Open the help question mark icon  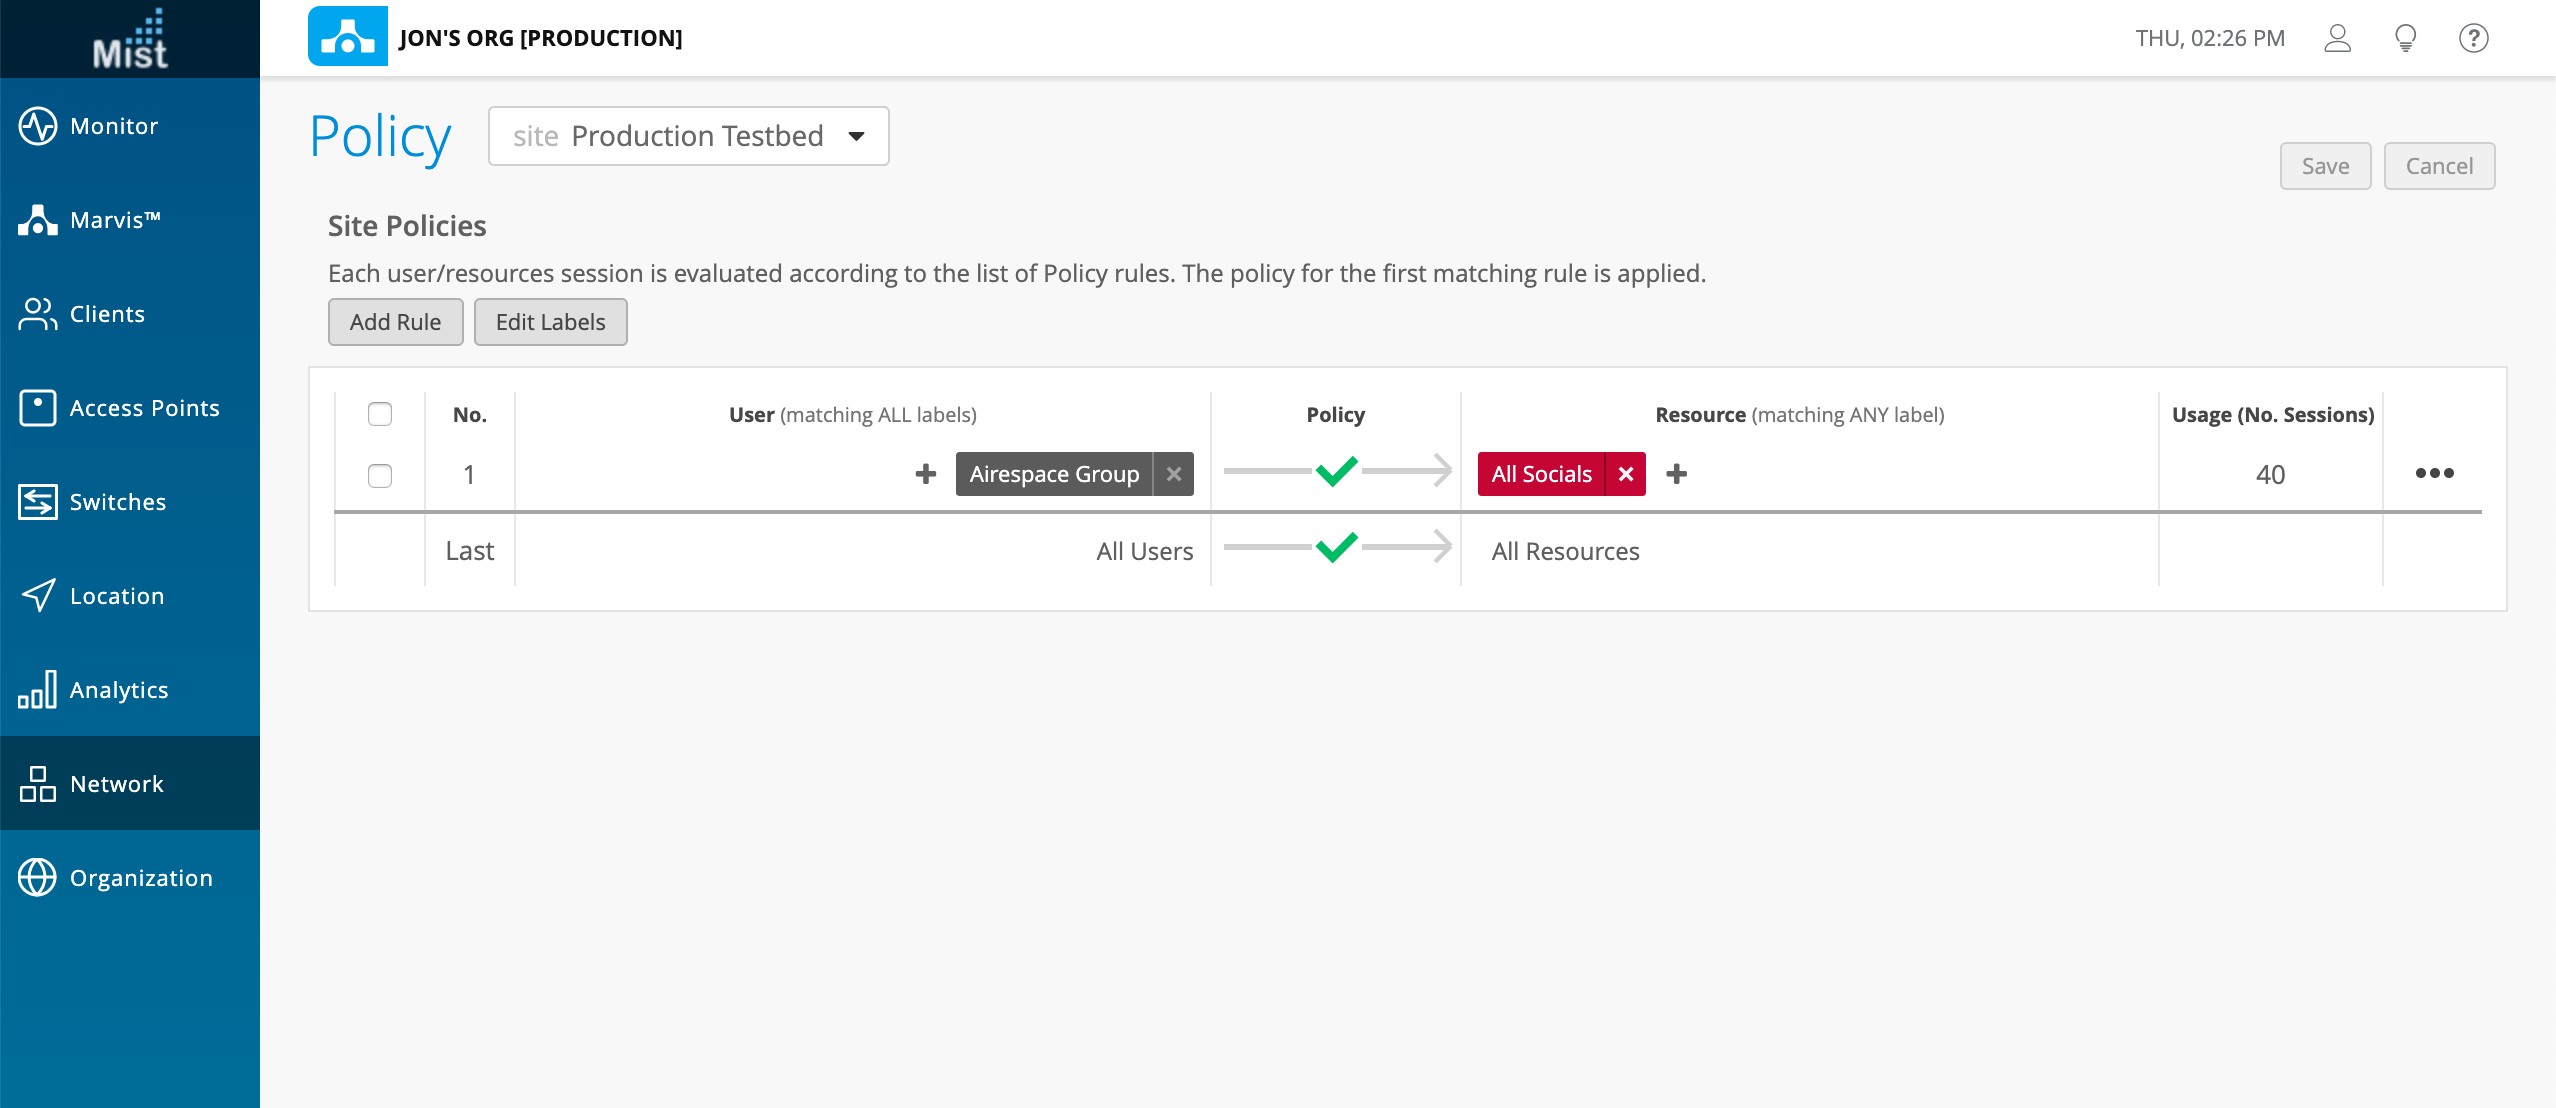(2473, 38)
